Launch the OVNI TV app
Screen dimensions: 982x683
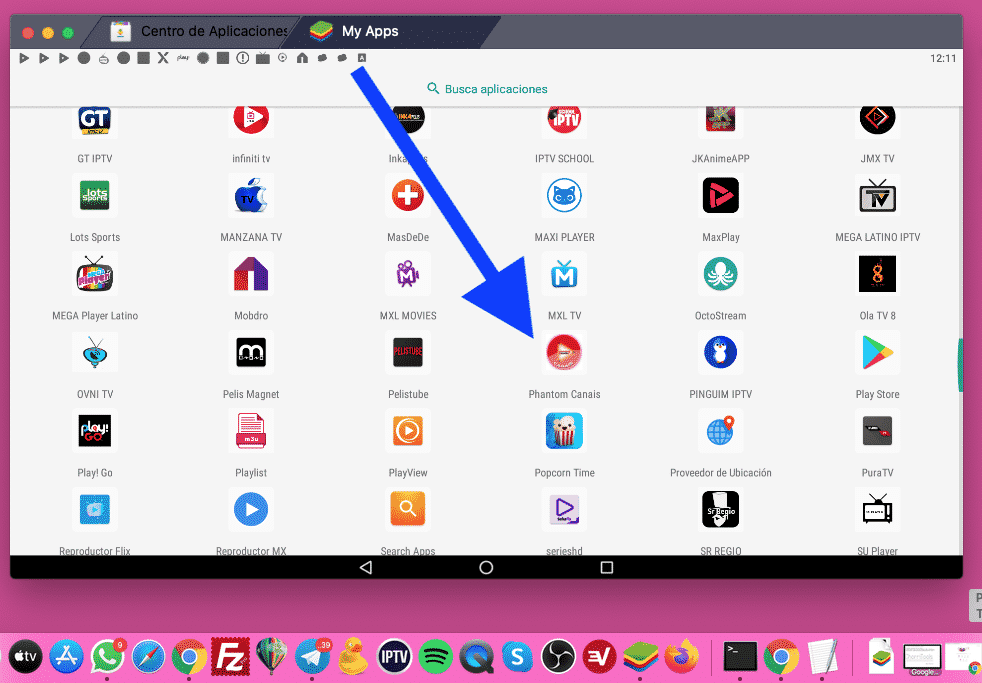click(x=95, y=352)
